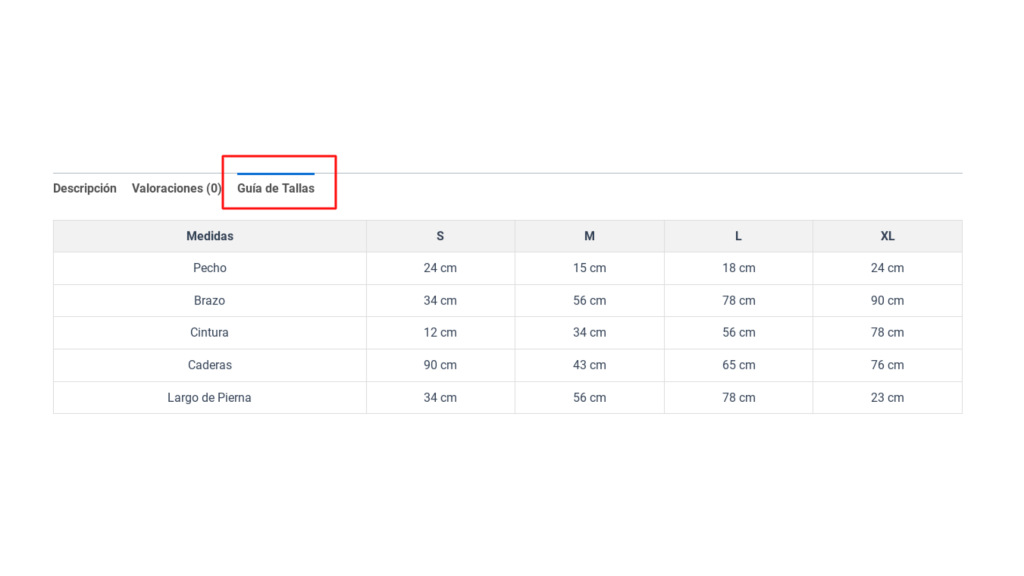Select the Caderas row label
The height and width of the screenshot is (576, 1024).
[x=210, y=365]
